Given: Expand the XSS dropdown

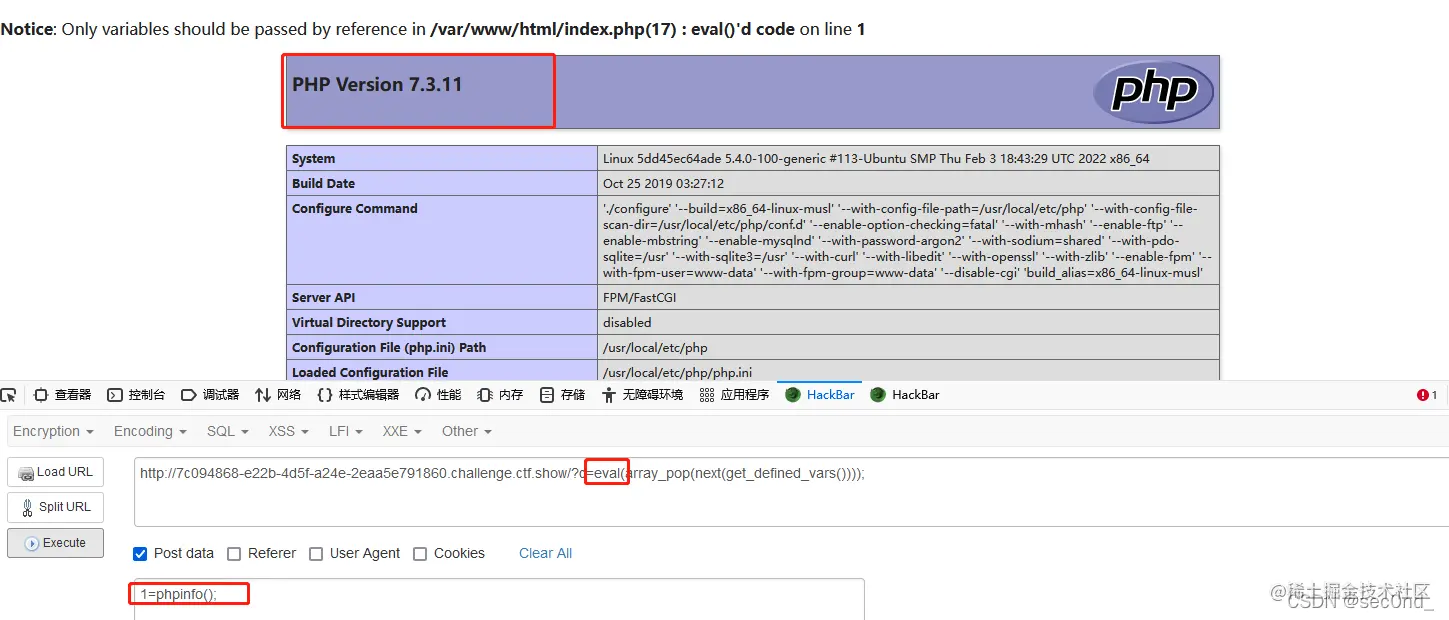Looking at the screenshot, I should pyautogui.click(x=288, y=431).
